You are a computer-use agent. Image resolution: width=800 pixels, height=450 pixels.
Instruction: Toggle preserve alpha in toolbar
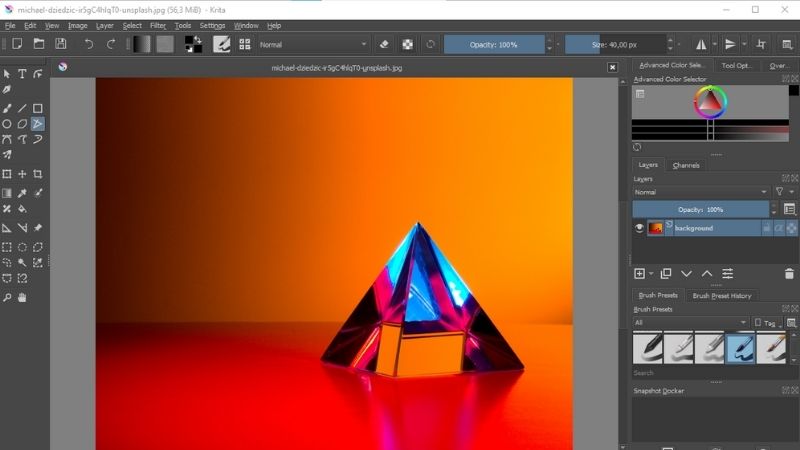408,44
